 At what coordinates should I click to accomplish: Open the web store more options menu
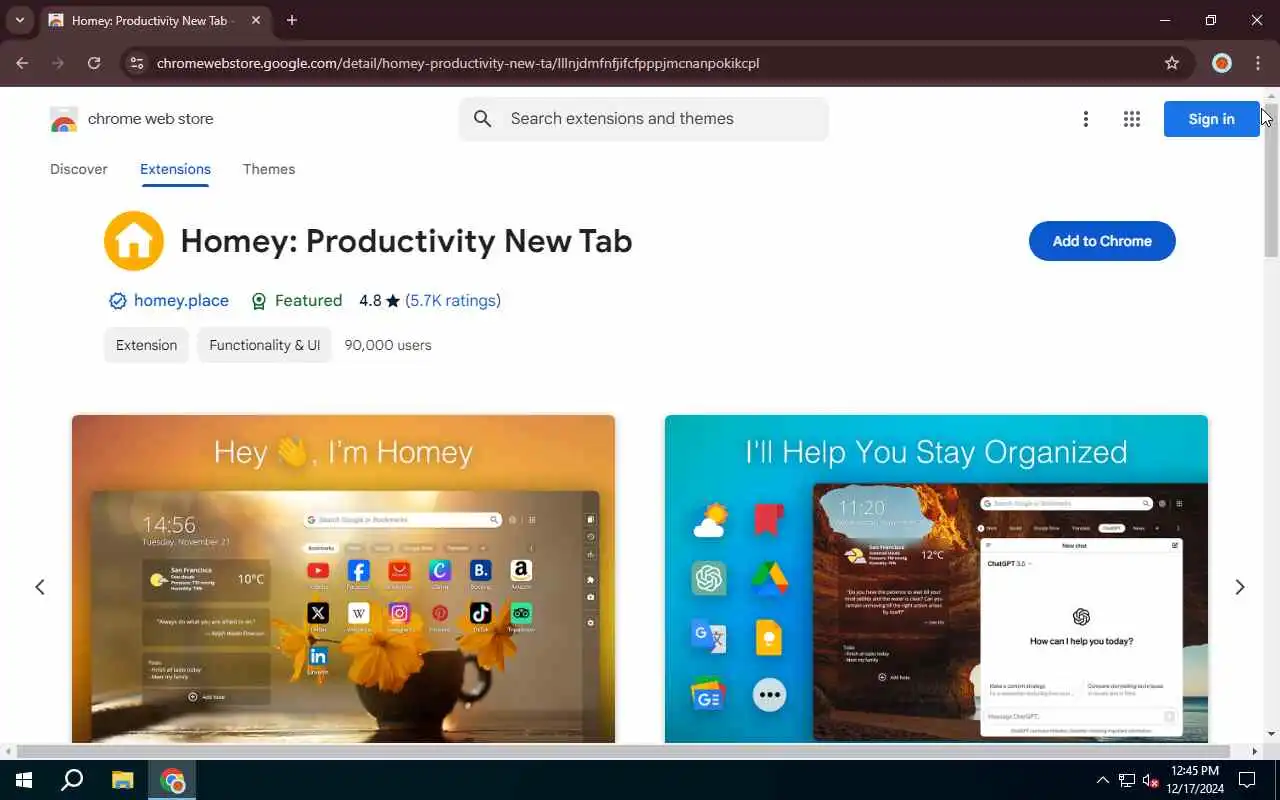click(1086, 119)
